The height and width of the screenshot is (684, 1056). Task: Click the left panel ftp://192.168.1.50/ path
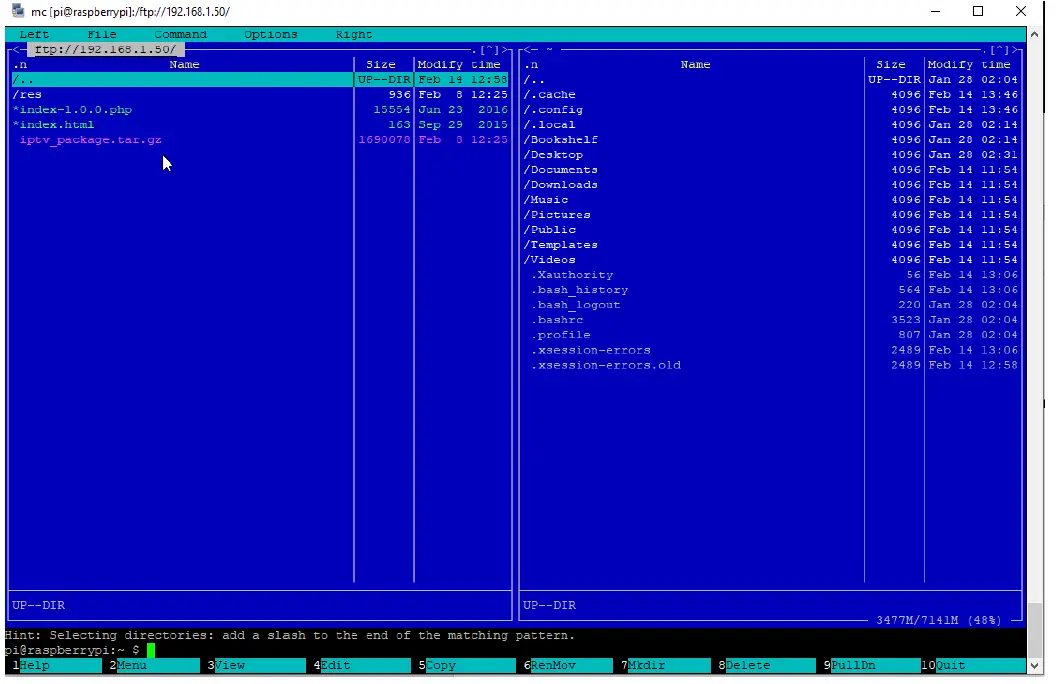pos(106,49)
